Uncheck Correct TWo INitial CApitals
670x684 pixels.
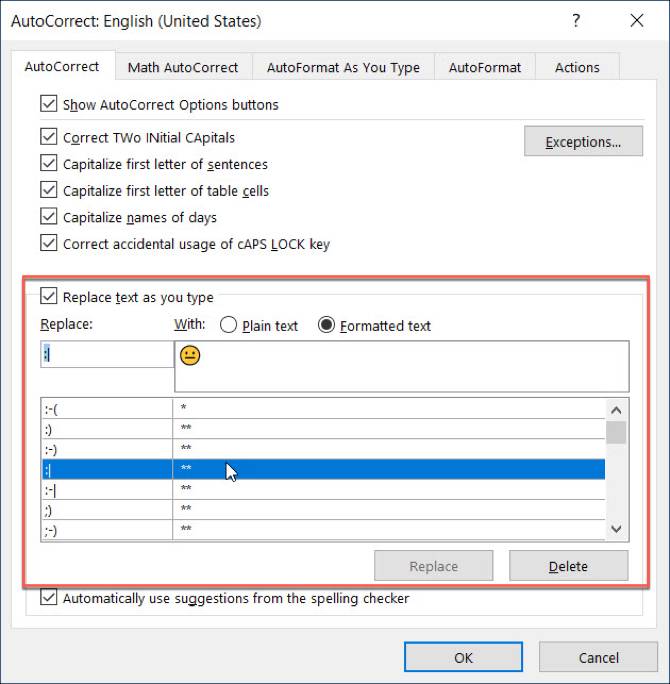[x=48, y=137]
